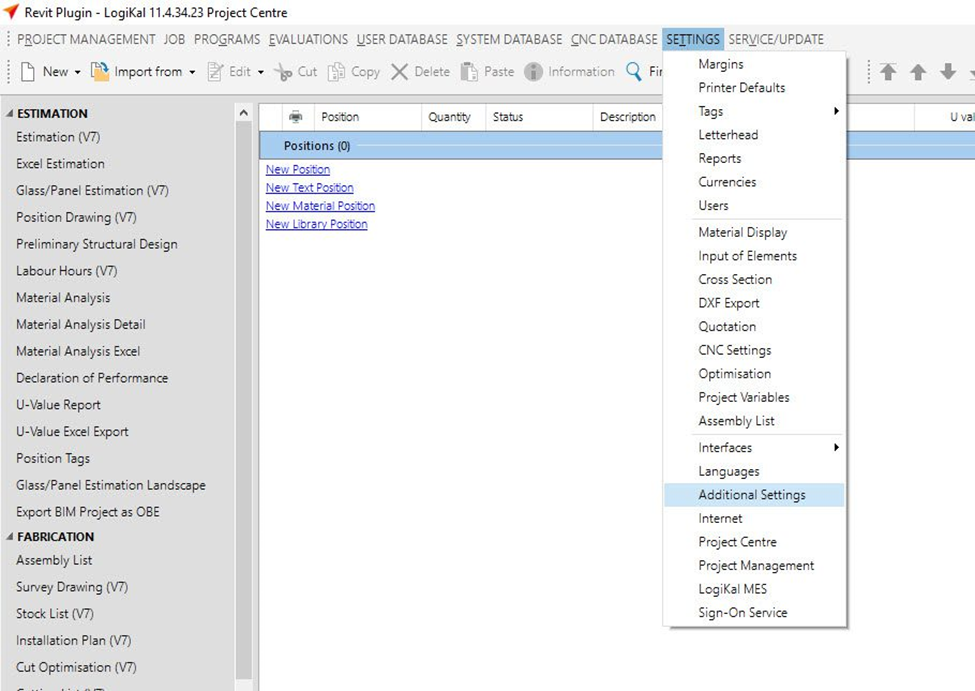Collapse the FABRICATION section
The image size is (975, 691).
[x=10, y=537]
